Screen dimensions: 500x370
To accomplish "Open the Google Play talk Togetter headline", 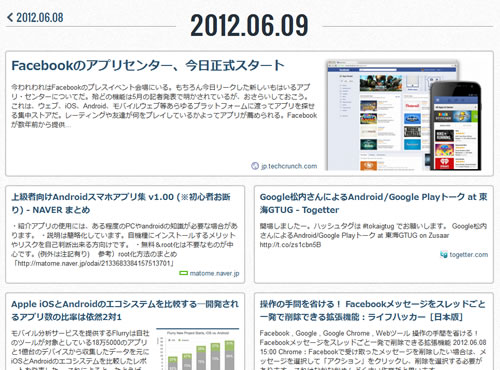I will [373, 203].
